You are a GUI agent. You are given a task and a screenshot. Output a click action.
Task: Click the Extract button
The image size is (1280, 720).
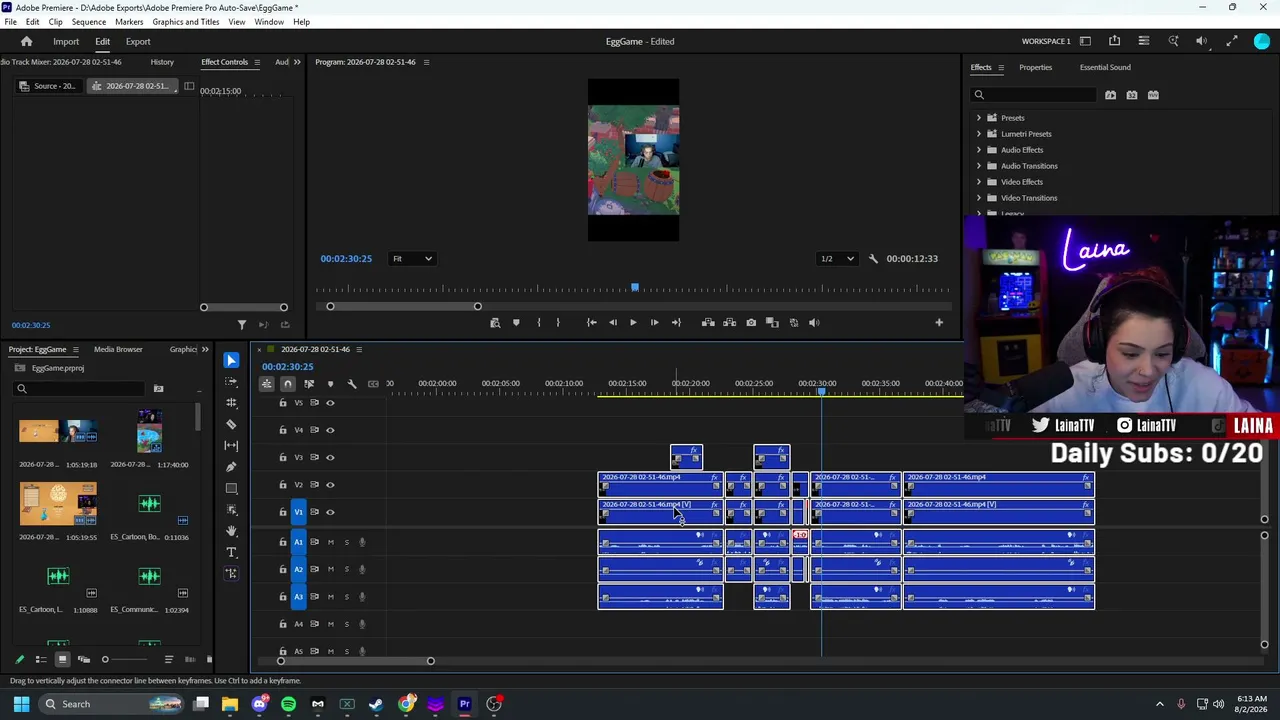729,322
